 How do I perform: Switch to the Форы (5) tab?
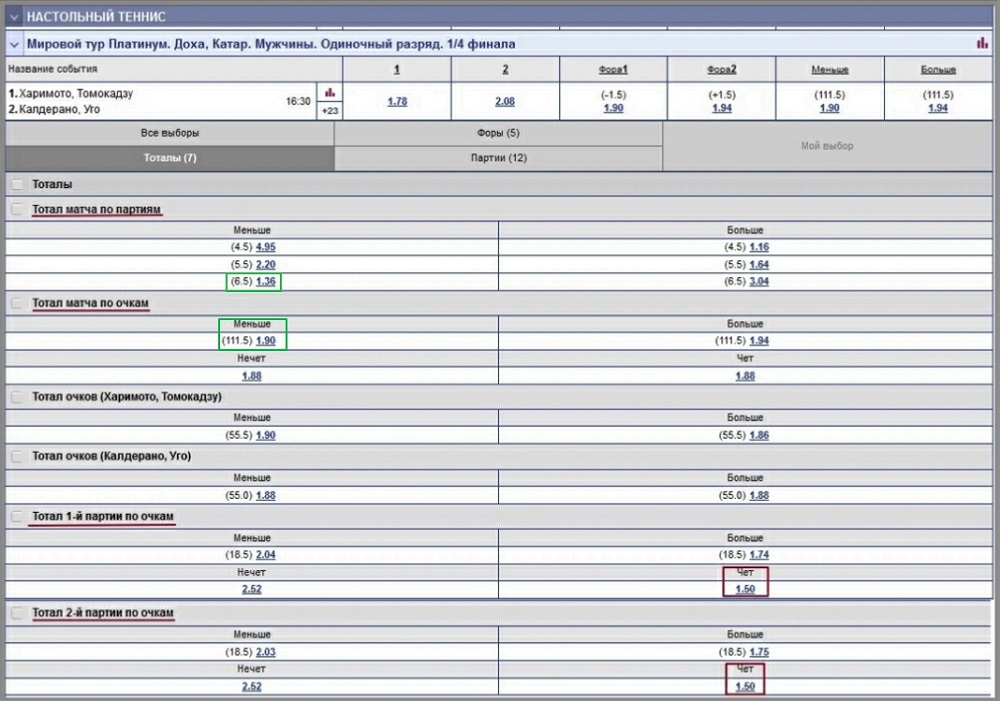[x=498, y=133]
